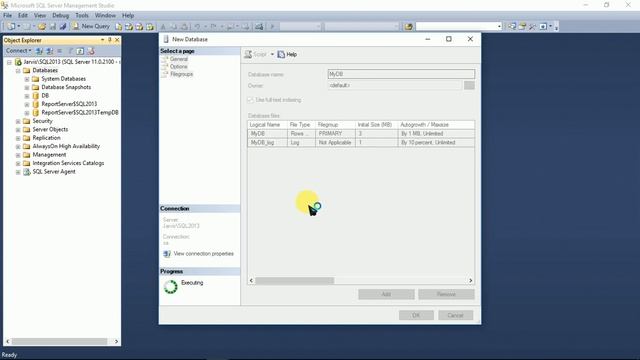Screen dimensions: 640x360
Task: Expand the ReportServer$SQL2013 database node
Action: pos(27,104)
